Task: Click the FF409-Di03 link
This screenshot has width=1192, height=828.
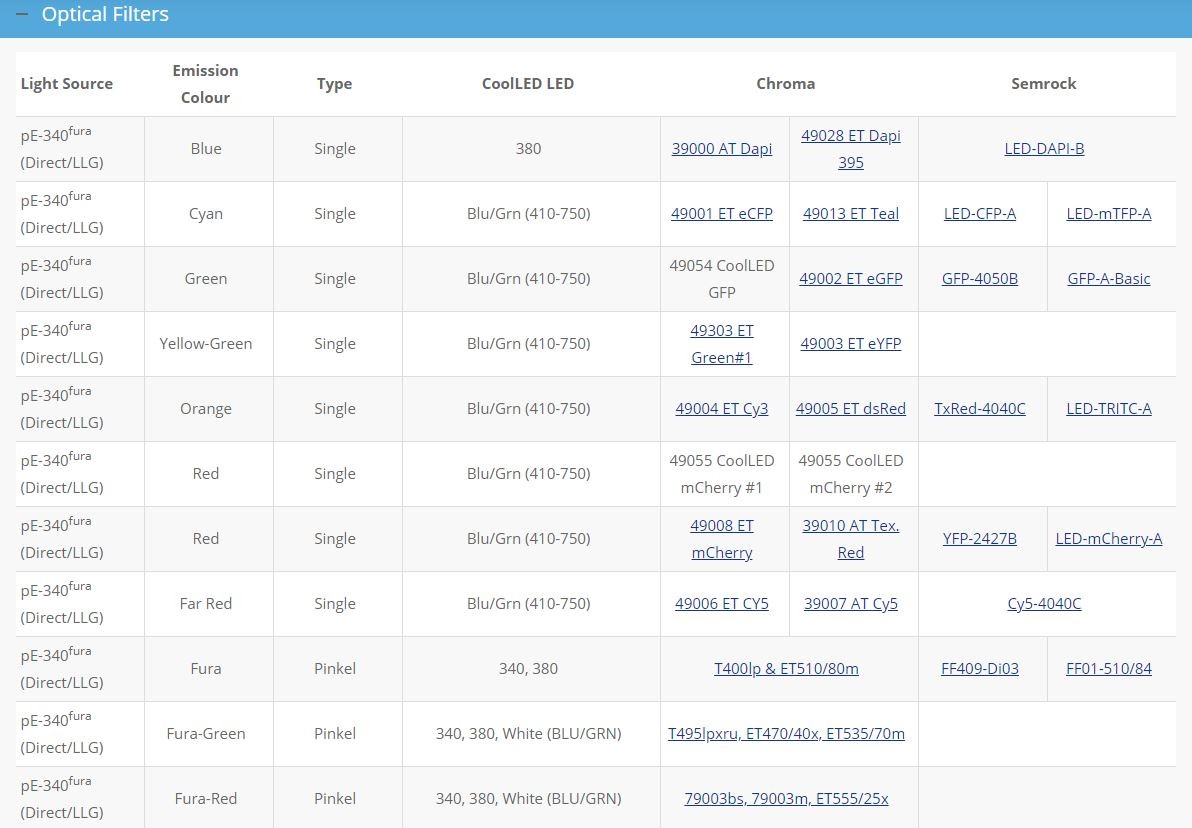Action: 980,669
